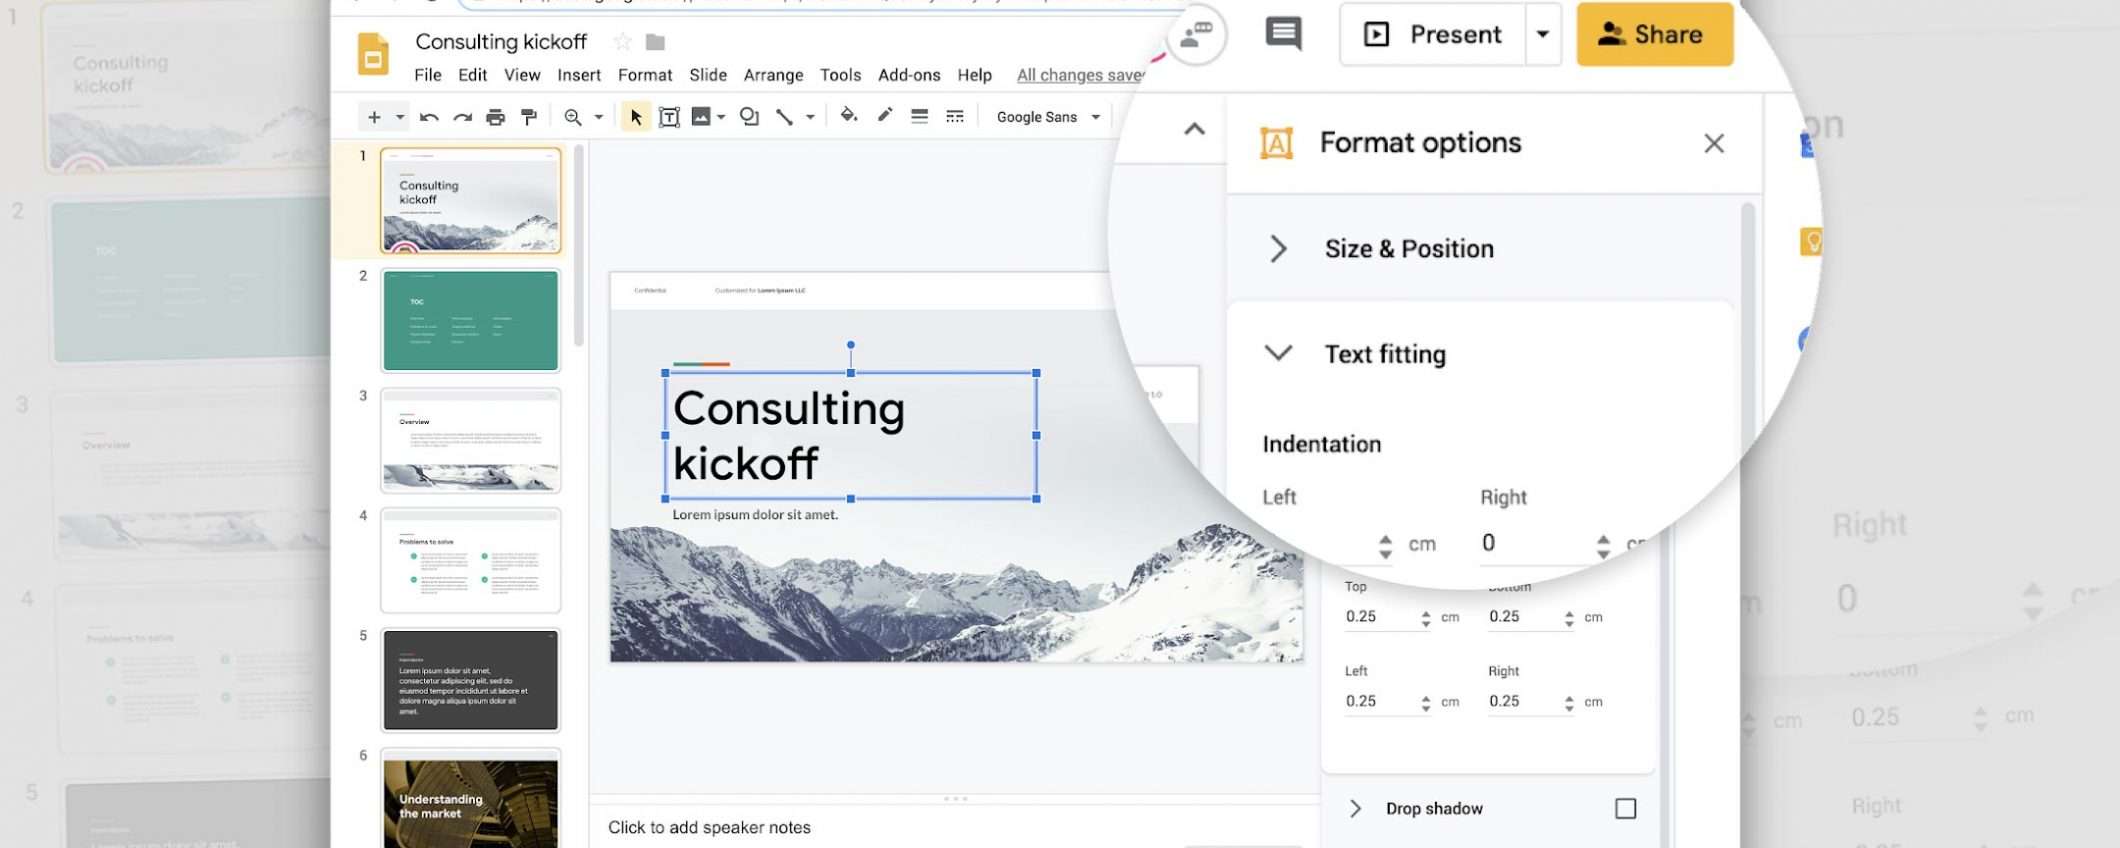The image size is (2120, 848).
Task: Expand the Drop shadow section
Action: [1355, 808]
